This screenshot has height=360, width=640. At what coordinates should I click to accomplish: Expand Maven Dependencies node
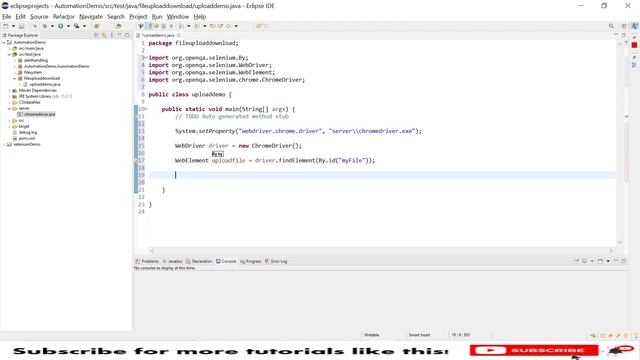coord(10,90)
